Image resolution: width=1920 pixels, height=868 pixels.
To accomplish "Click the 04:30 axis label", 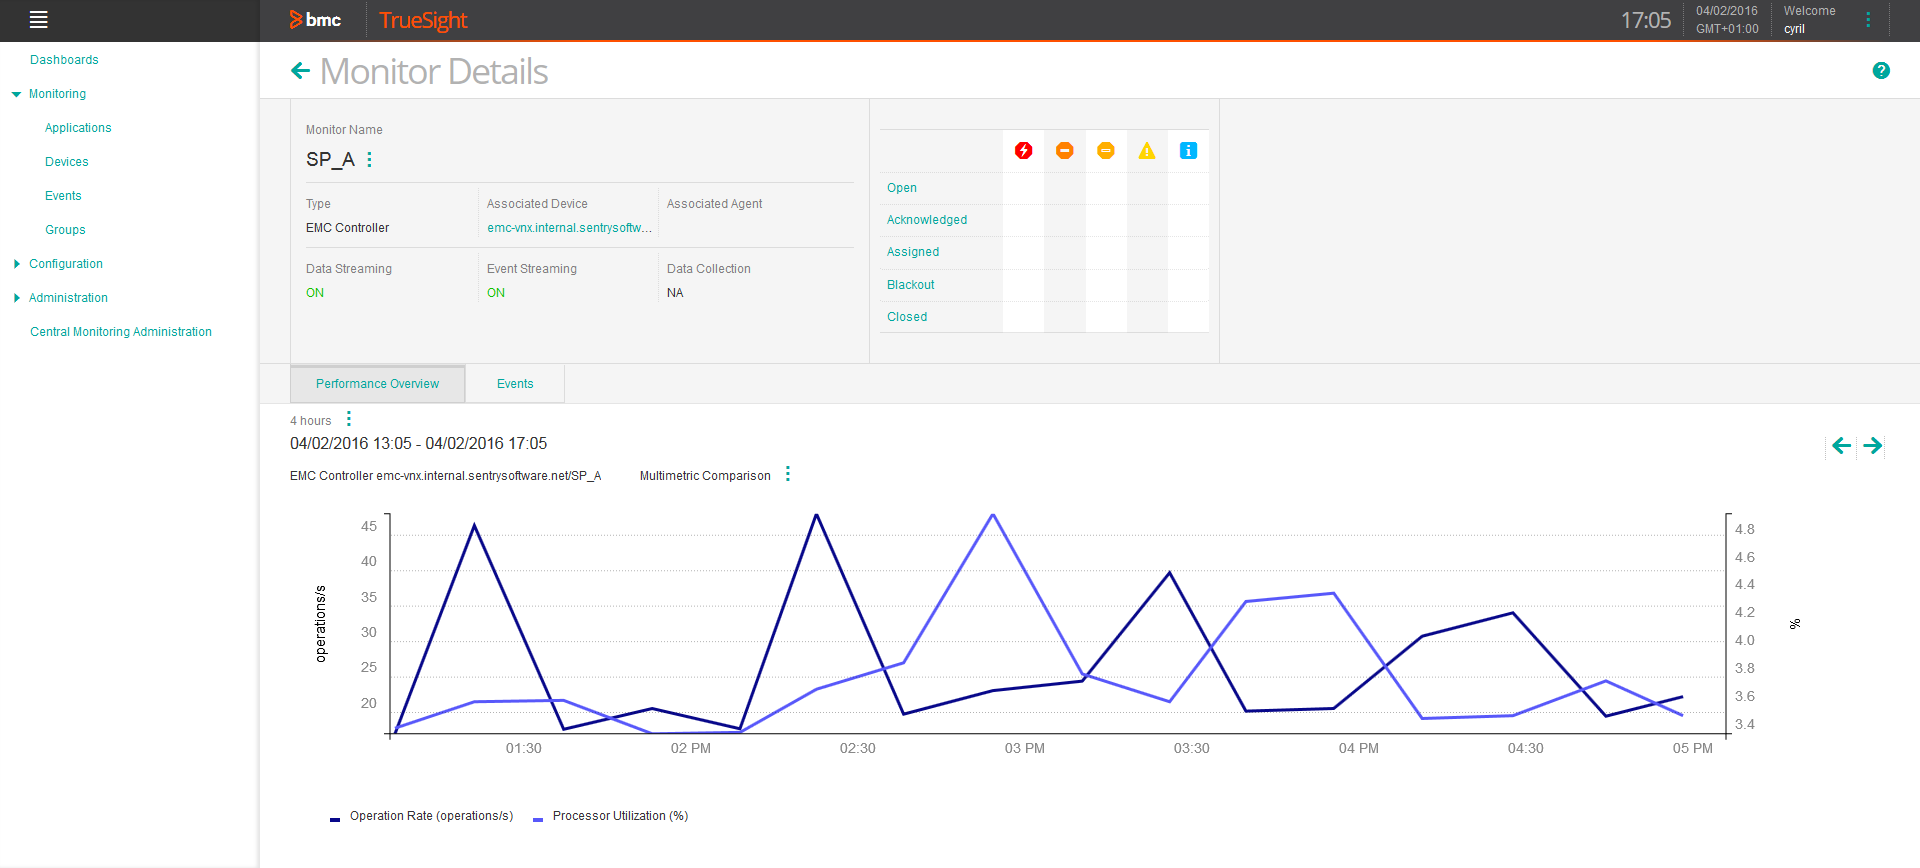I will [1525, 748].
